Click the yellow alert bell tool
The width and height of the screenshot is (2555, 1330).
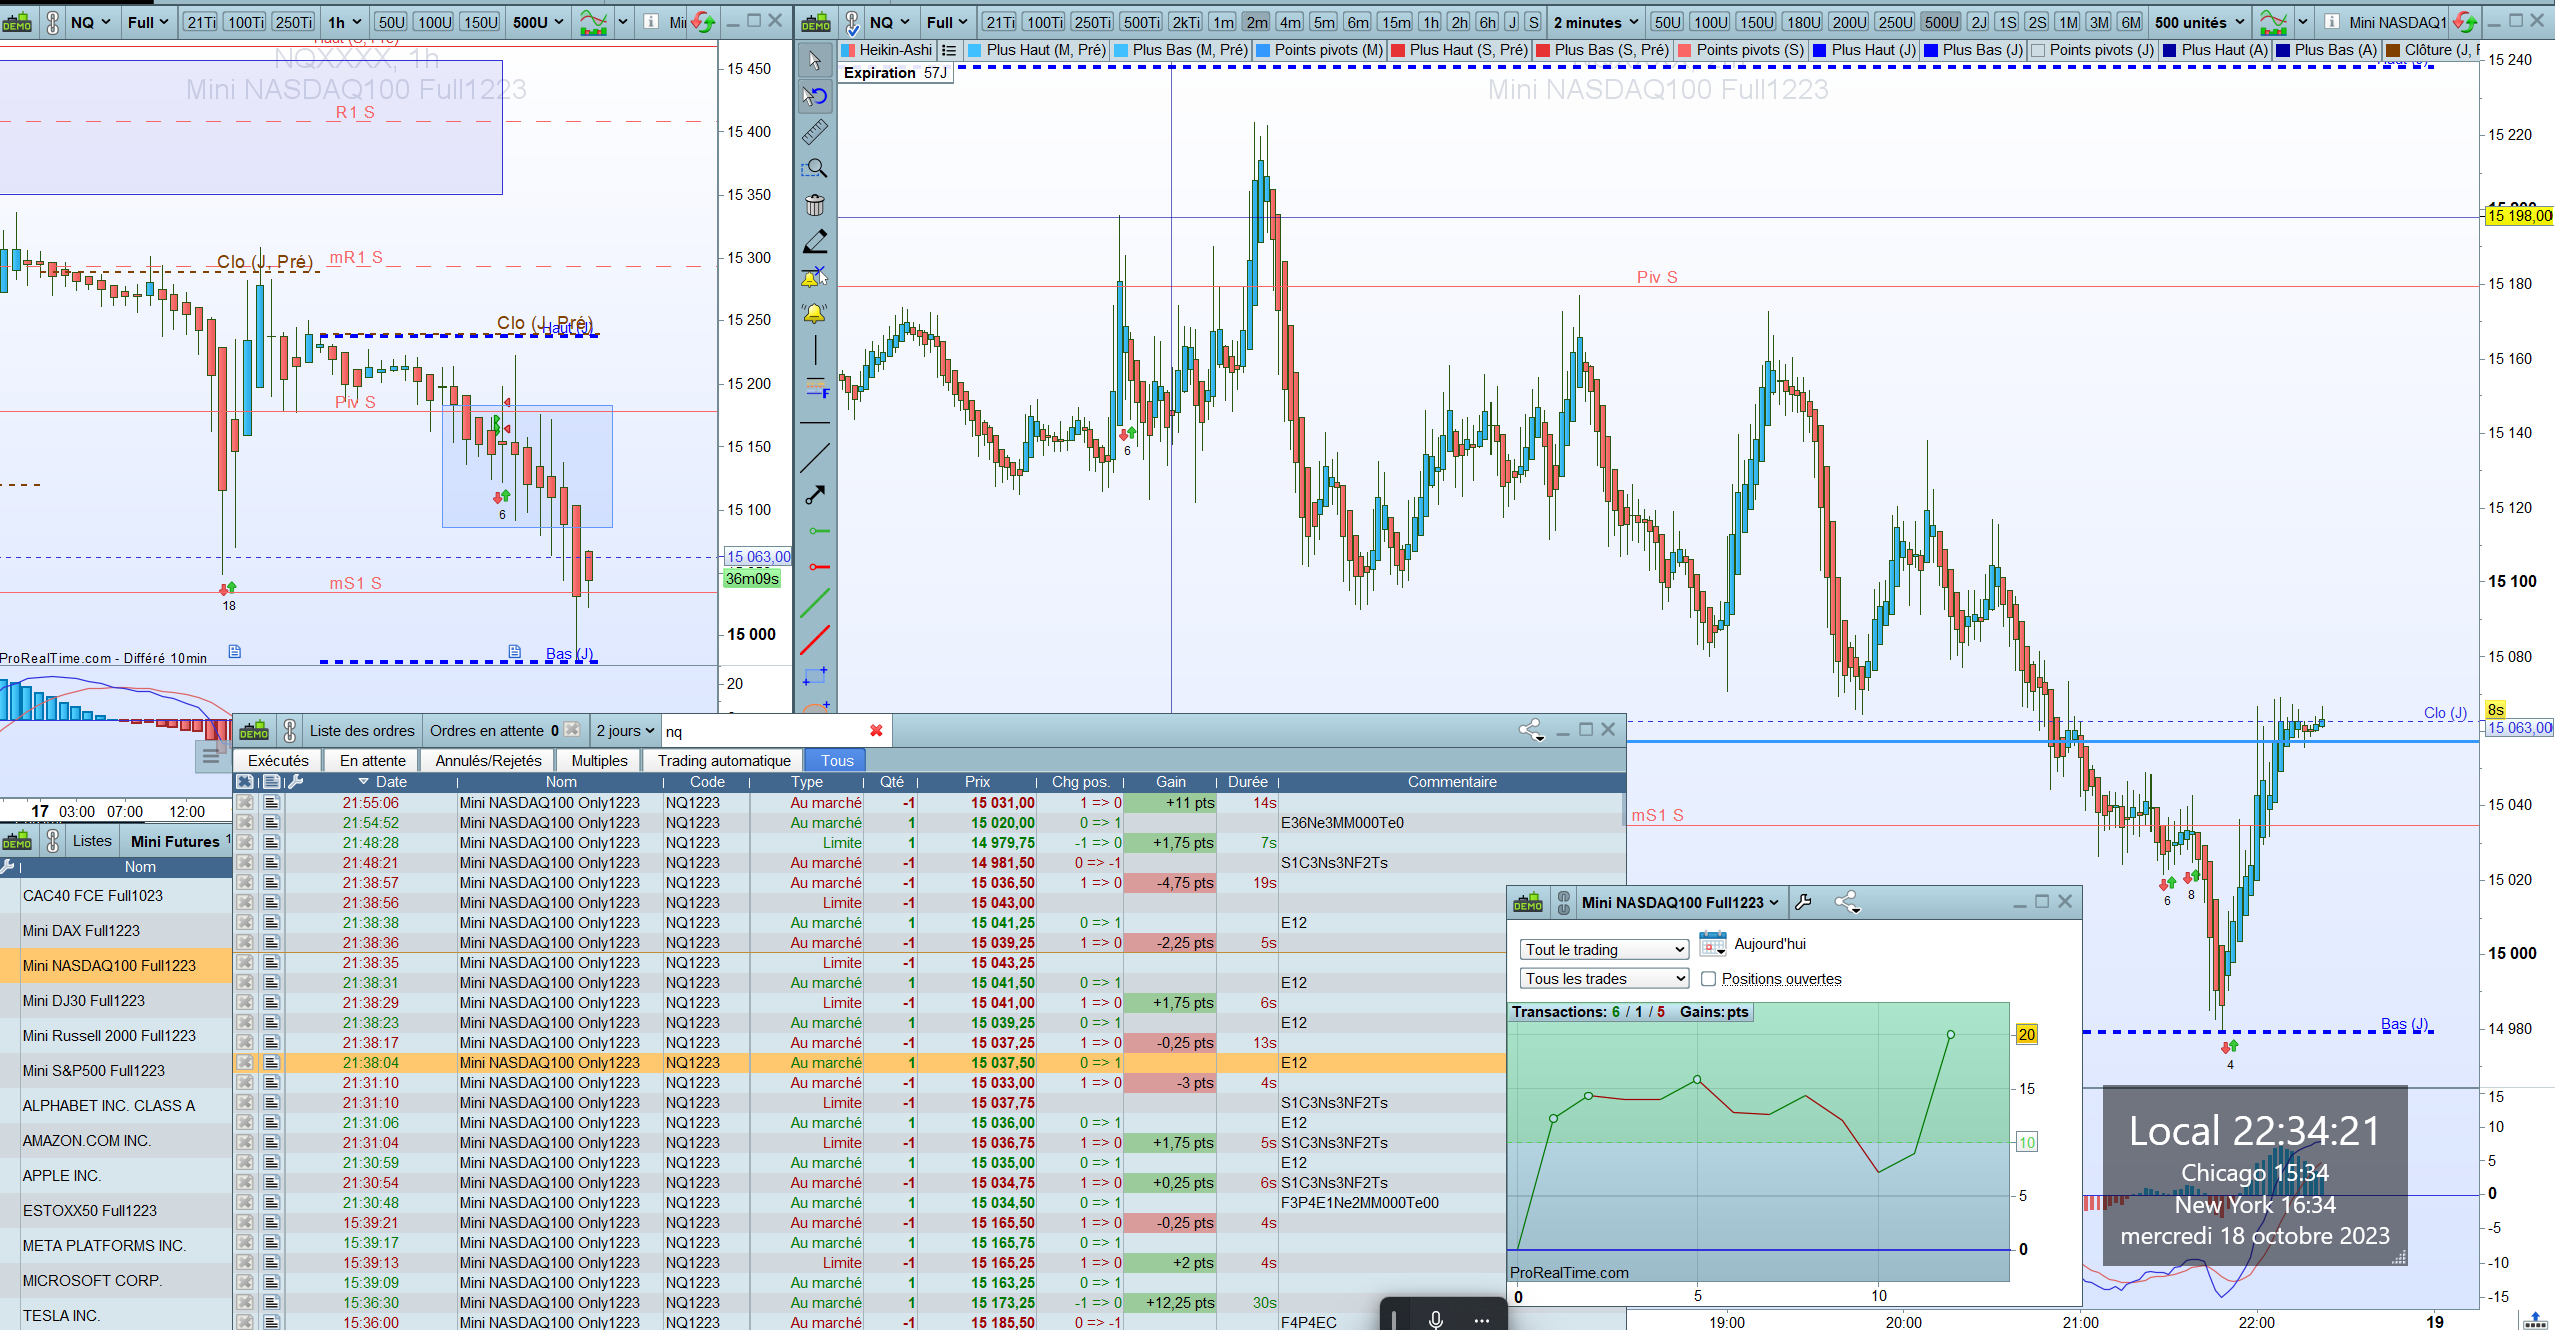815,314
